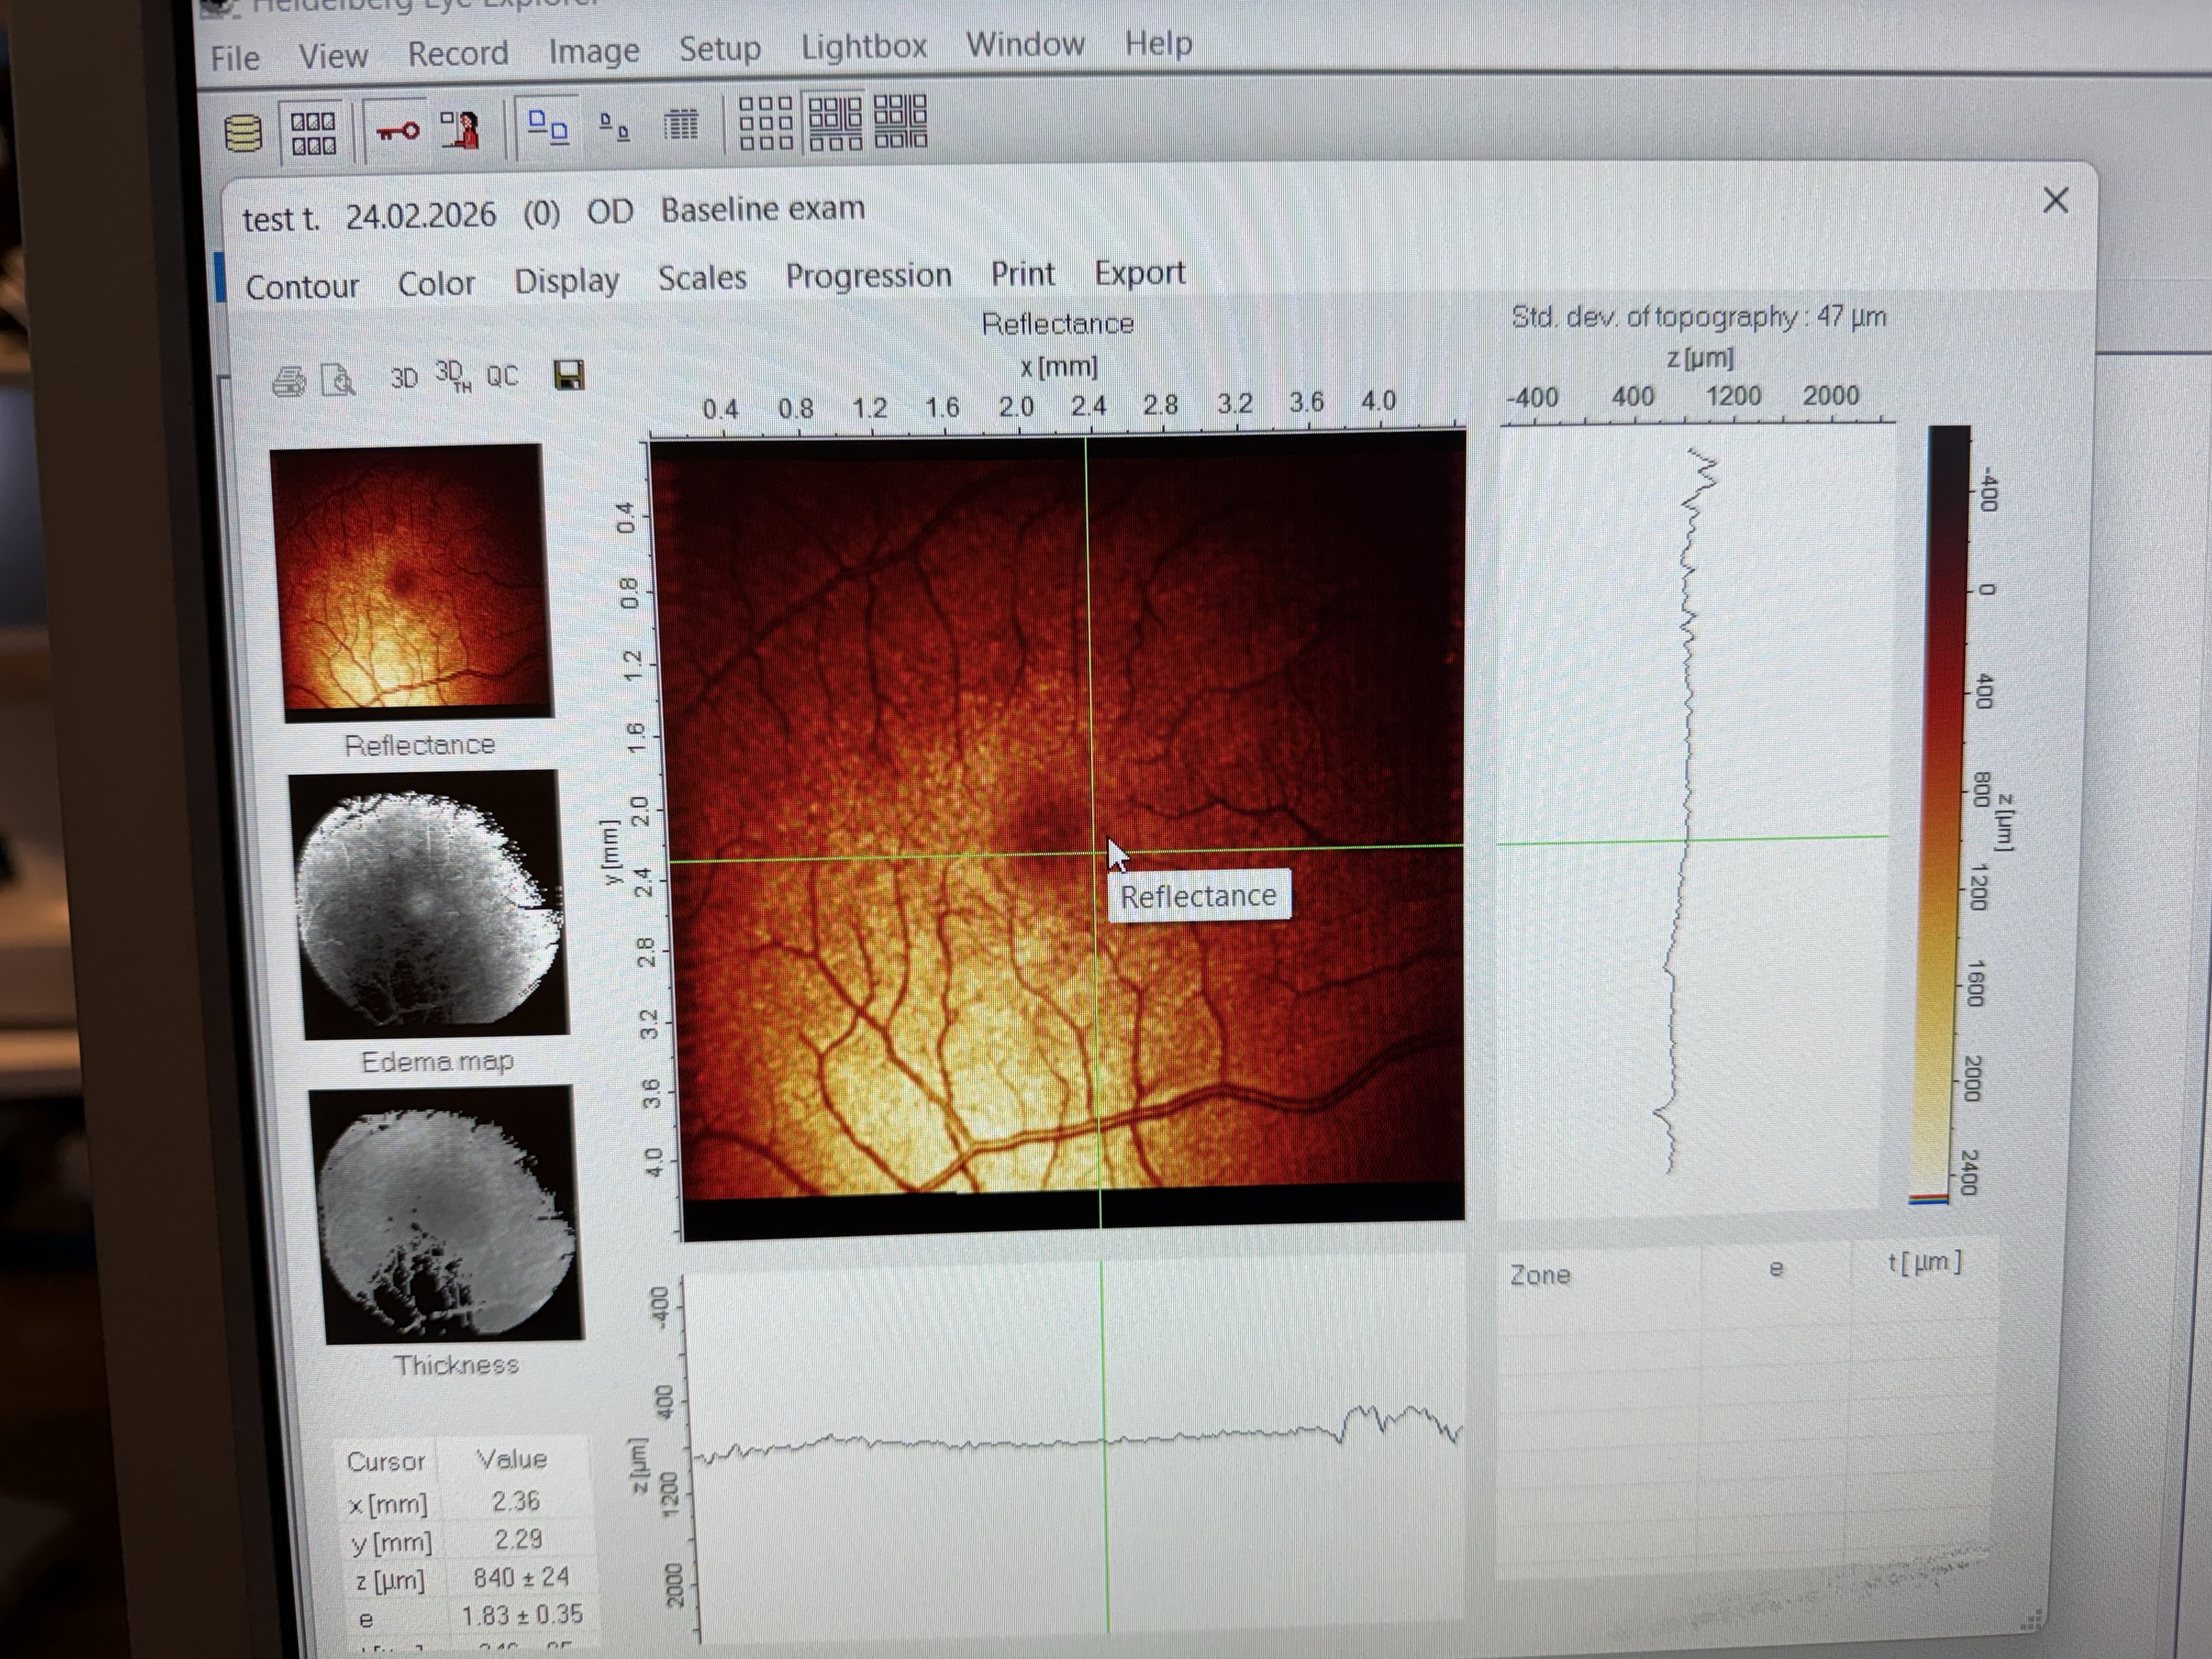Close the Baseline exam window

tap(2055, 201)
